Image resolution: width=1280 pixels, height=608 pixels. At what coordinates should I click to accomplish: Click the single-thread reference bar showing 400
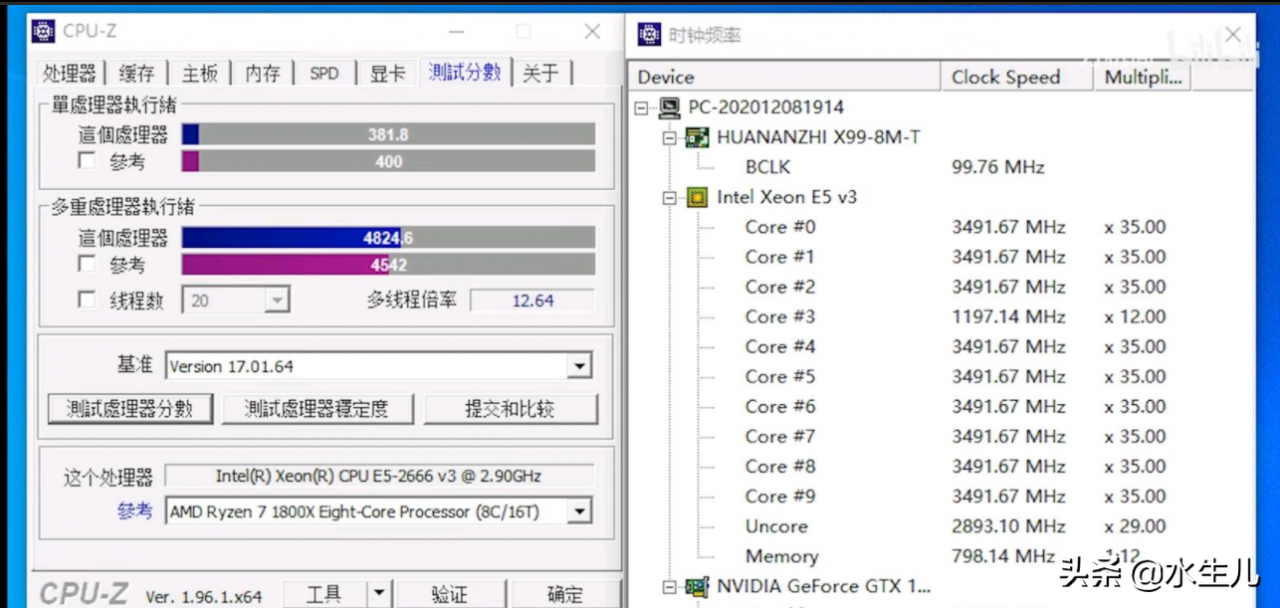point(388,161)
